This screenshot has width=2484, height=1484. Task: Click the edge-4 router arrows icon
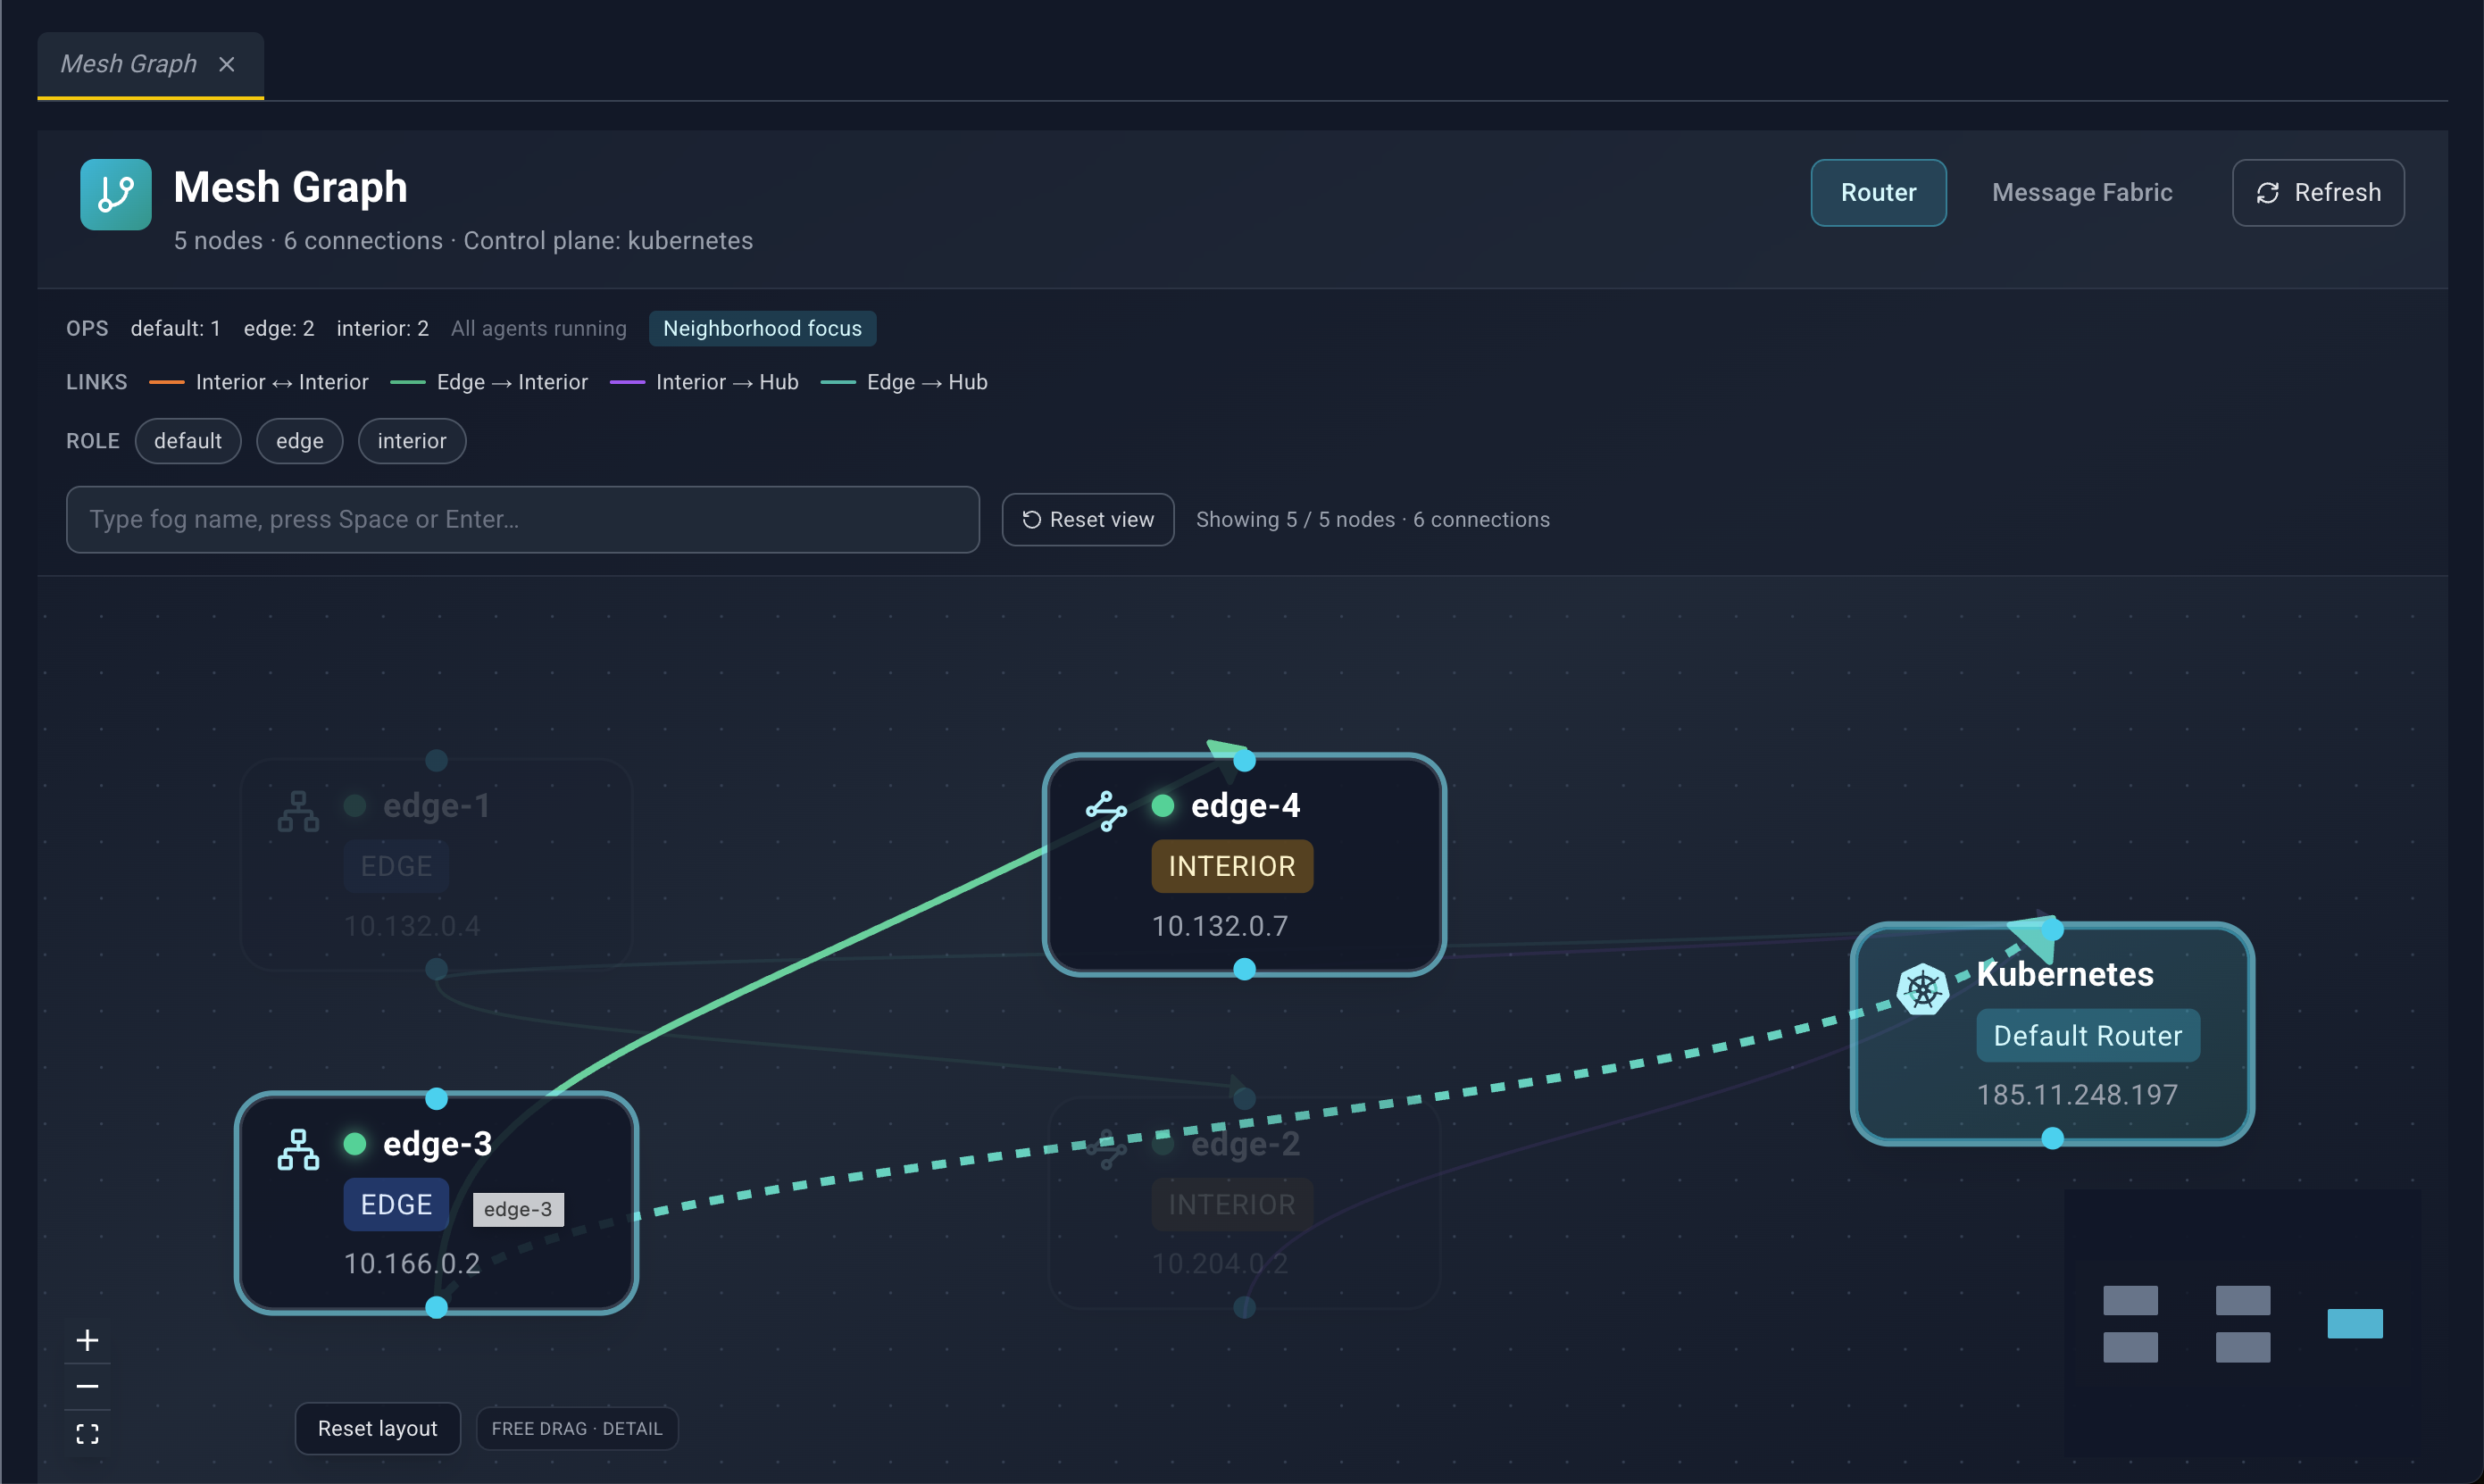tap(1106, 810)
